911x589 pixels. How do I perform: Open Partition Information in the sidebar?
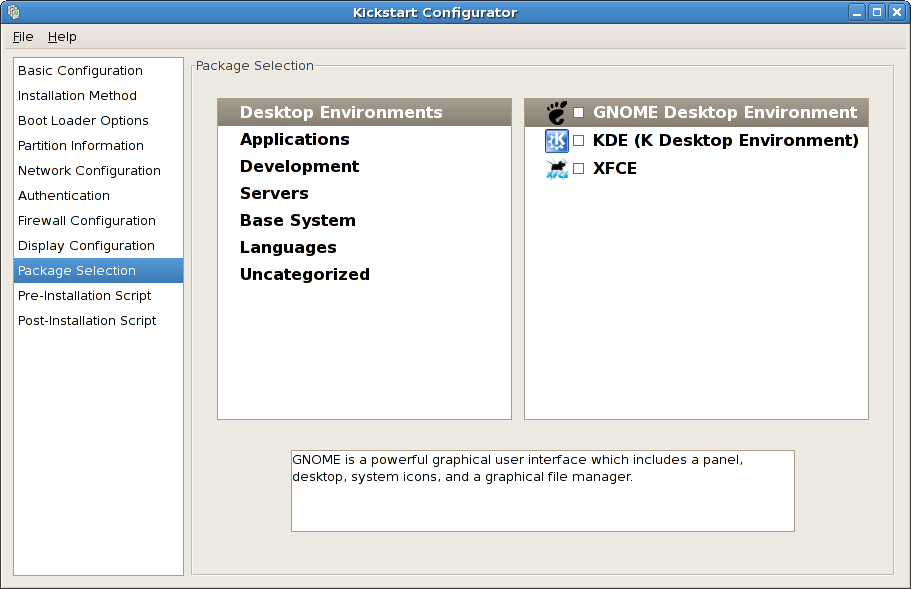81,146
